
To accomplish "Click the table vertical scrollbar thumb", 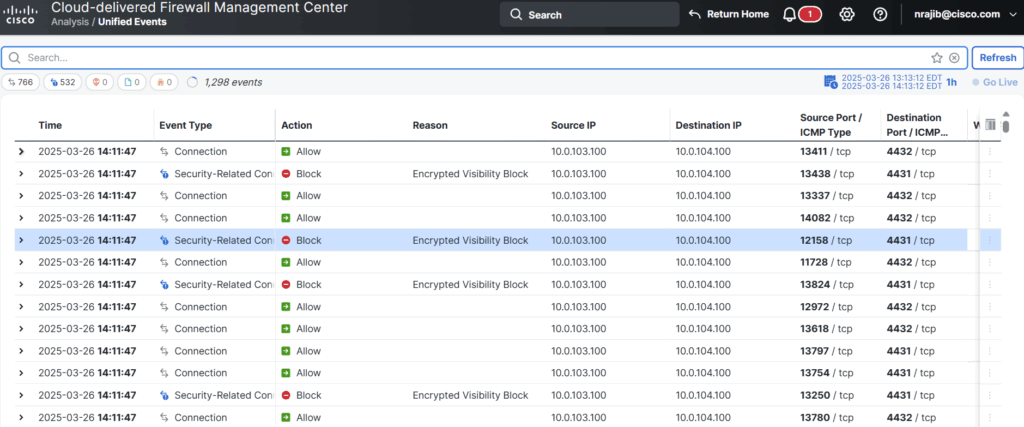I will pos(1006,126).
